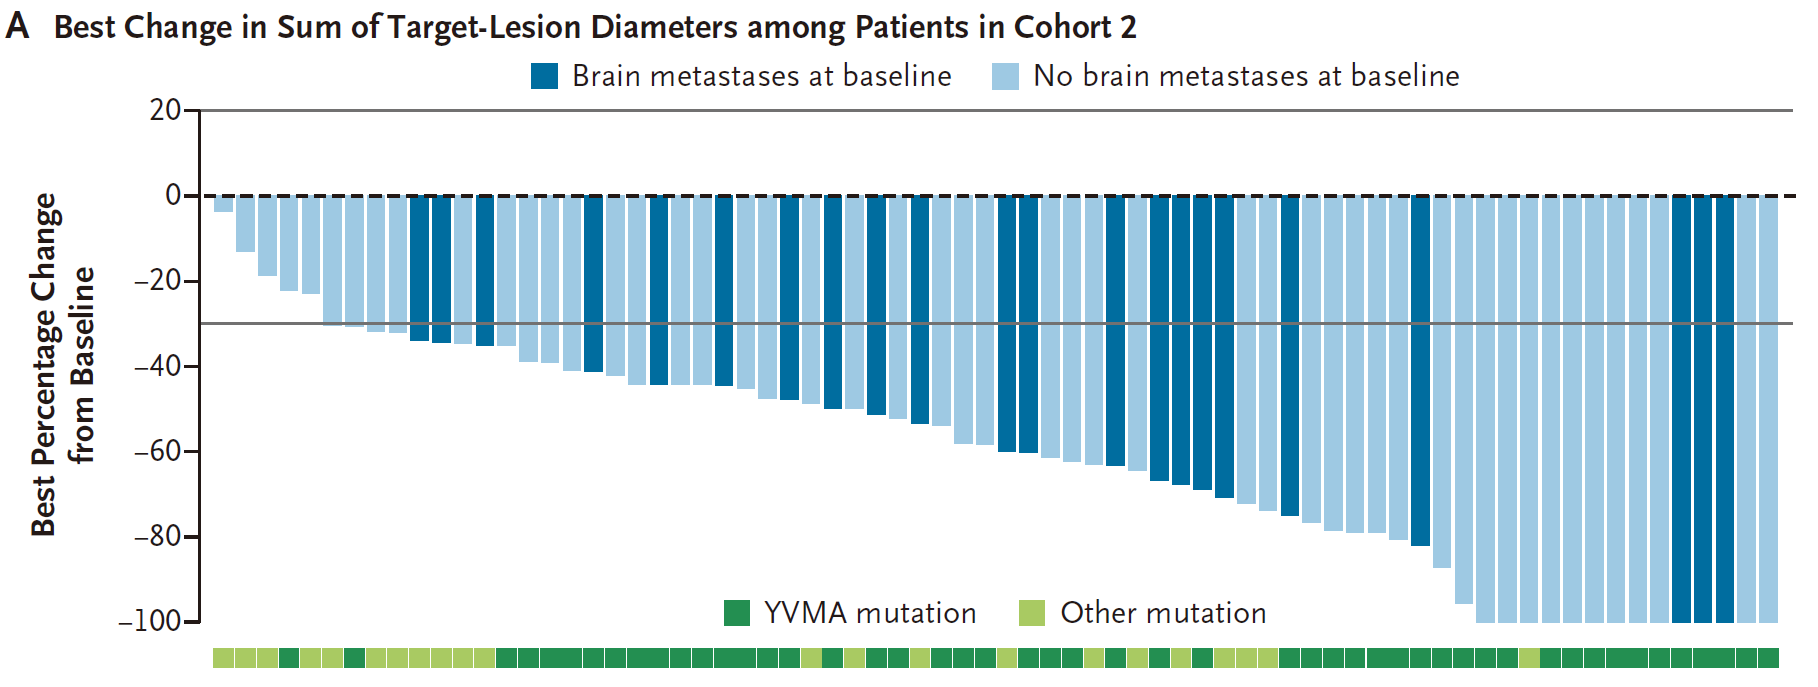Image resolution: width=1818 pixels, height=687 pixels.
Task: Click the chart title about Cohort 2
Action: click(595, 27)
